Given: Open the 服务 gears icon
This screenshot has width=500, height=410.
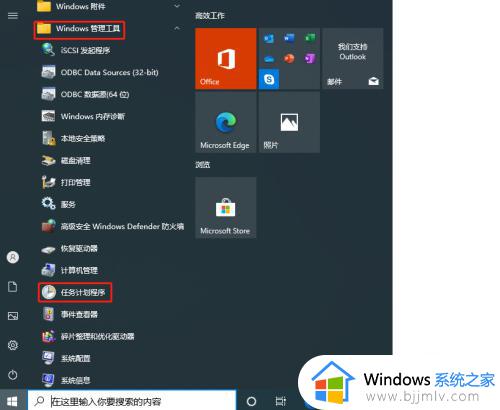Looking at the screenshot, I should 48,204.
